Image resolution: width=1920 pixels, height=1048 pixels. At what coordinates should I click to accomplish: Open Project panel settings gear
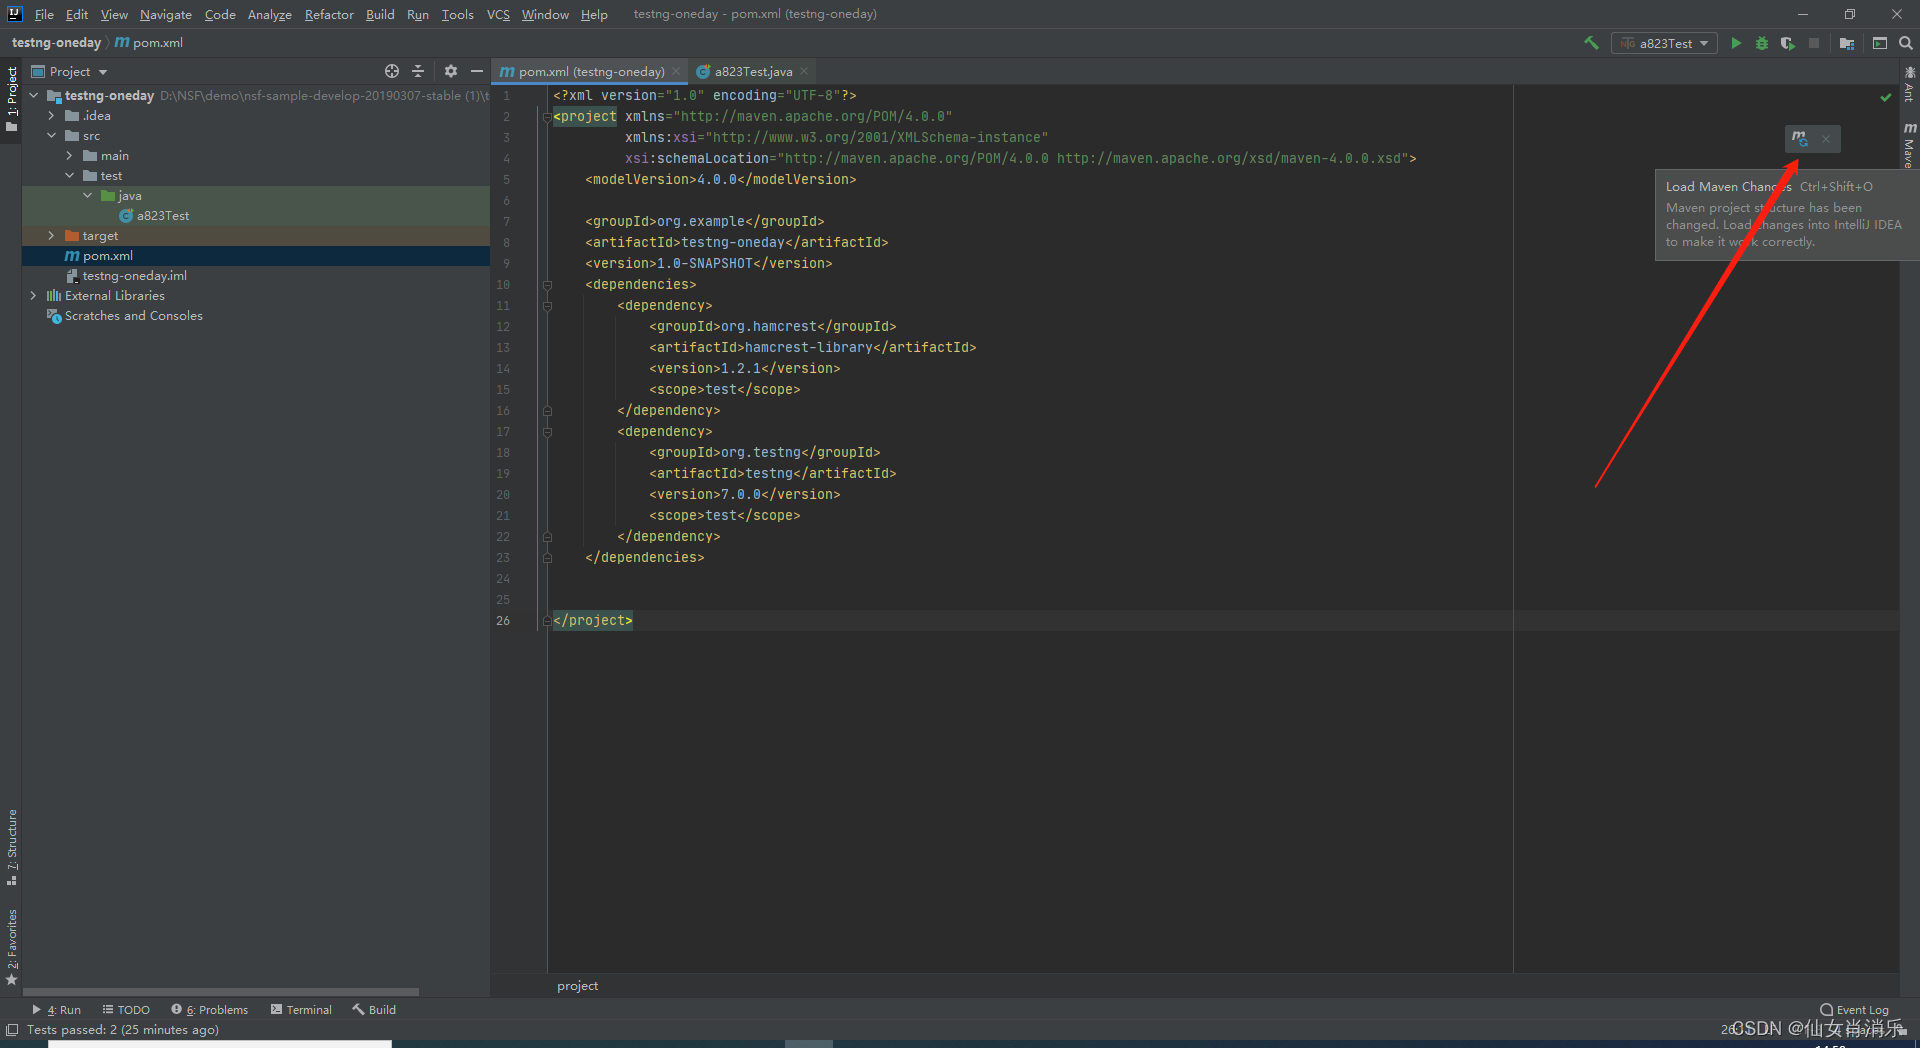pos(451,71)
